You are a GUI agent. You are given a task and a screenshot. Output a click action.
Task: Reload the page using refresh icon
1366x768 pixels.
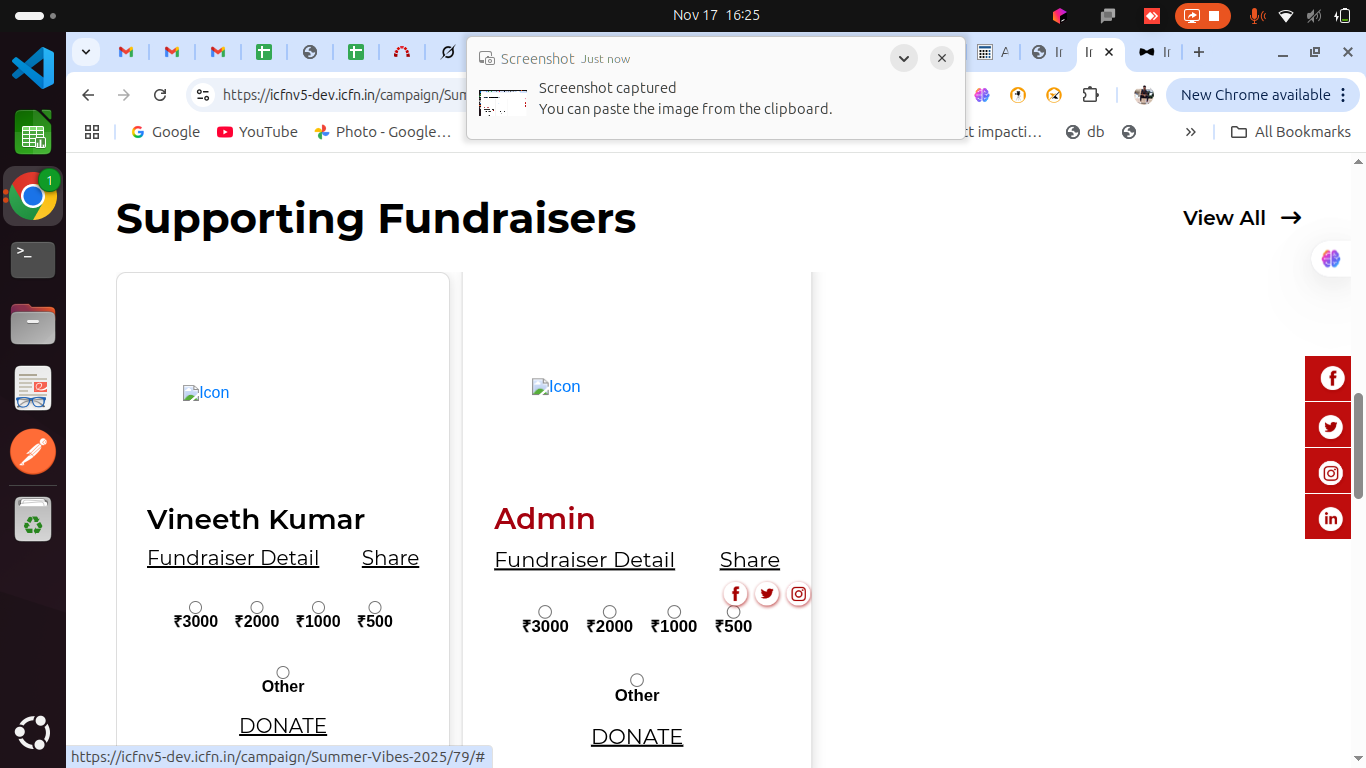coord(160,95)
